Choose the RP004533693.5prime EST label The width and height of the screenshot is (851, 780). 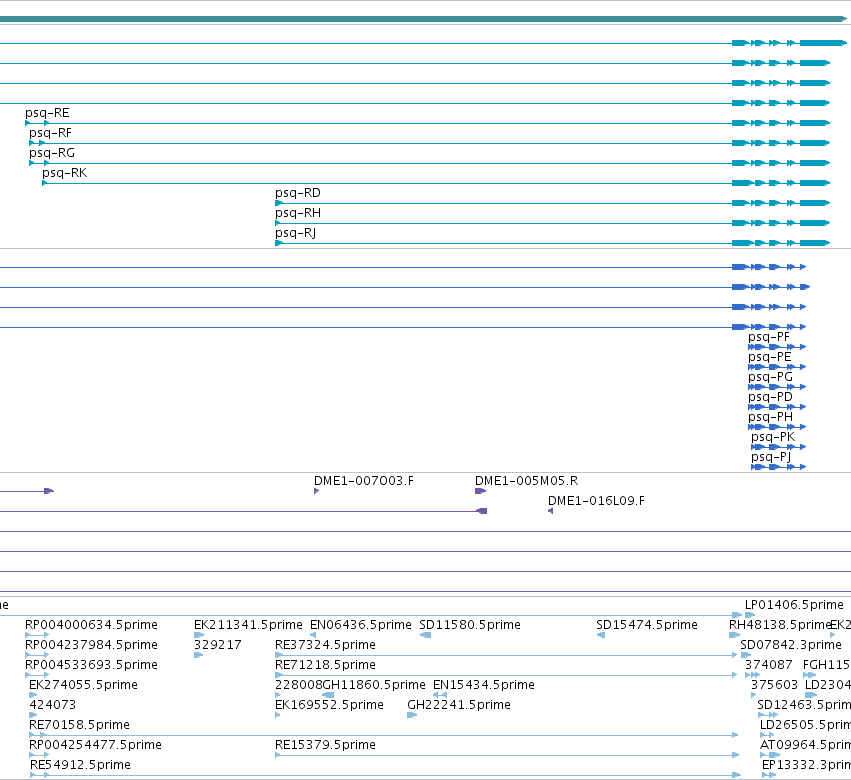tap(91, 665)
